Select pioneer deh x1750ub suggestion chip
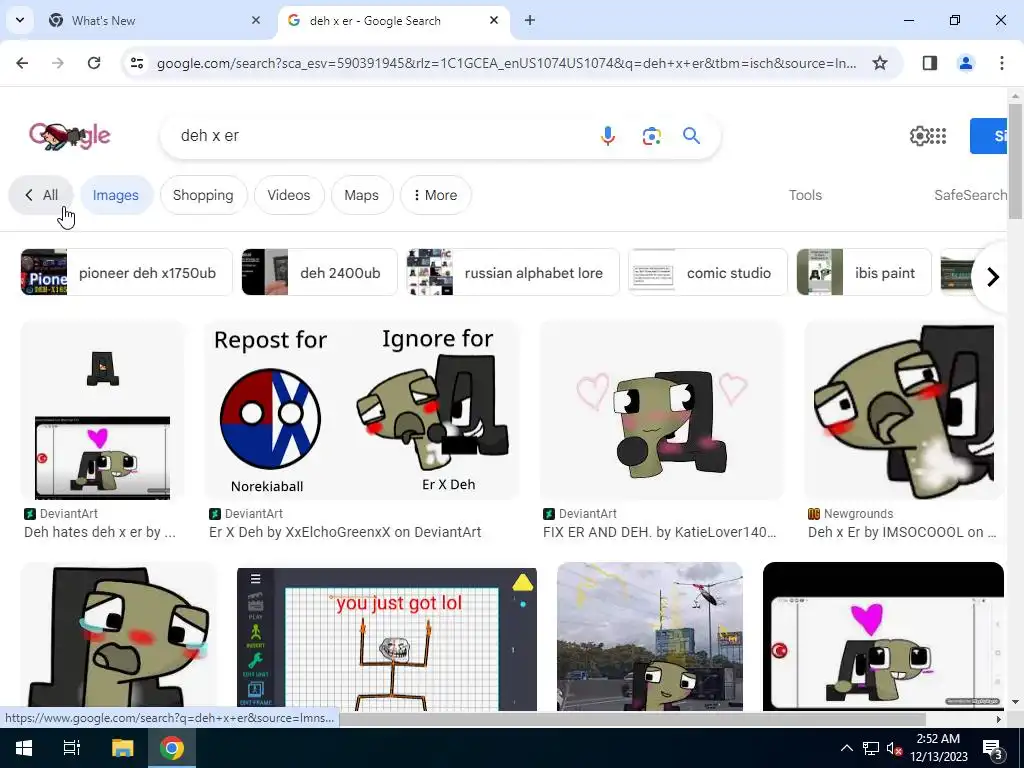This screenshot has height=768, width=1024. coord(127,272)
